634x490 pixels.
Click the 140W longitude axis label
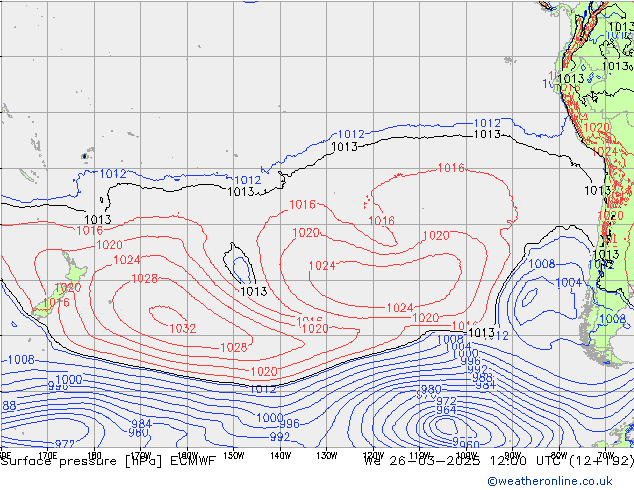tap(280, 456)
